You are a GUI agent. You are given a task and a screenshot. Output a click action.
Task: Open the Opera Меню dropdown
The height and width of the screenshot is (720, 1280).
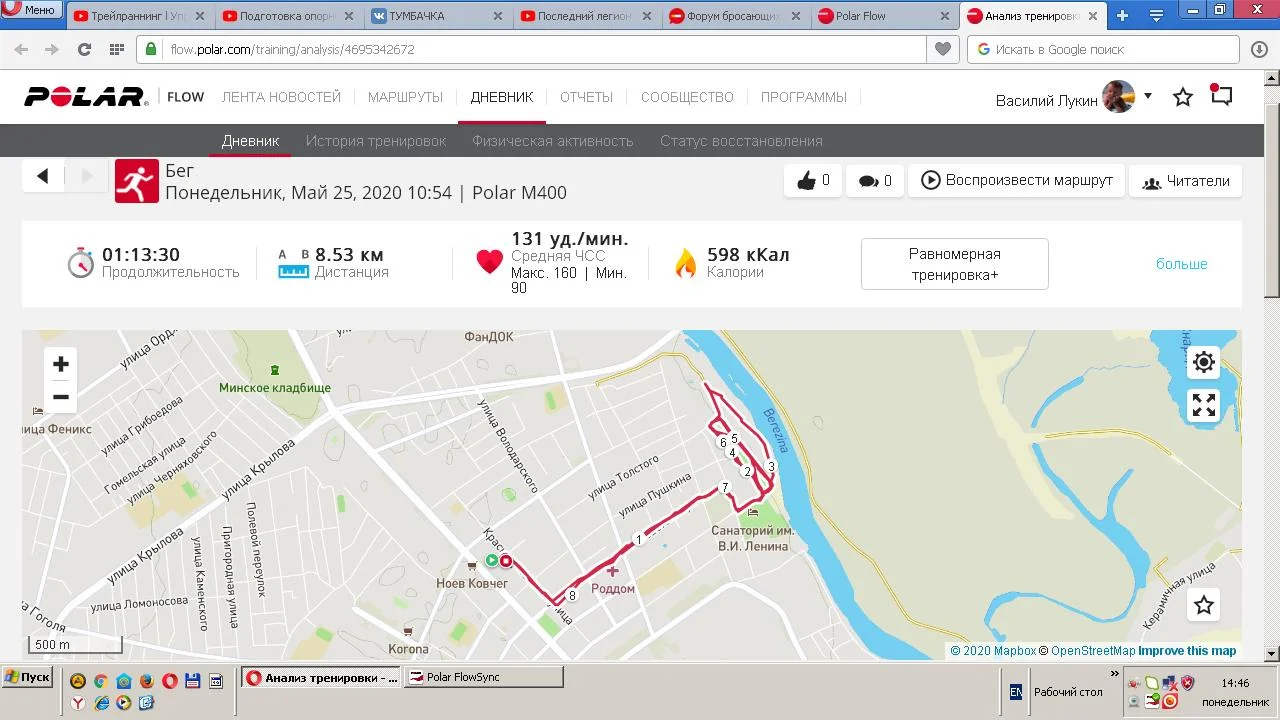click(x=30, y=10)
